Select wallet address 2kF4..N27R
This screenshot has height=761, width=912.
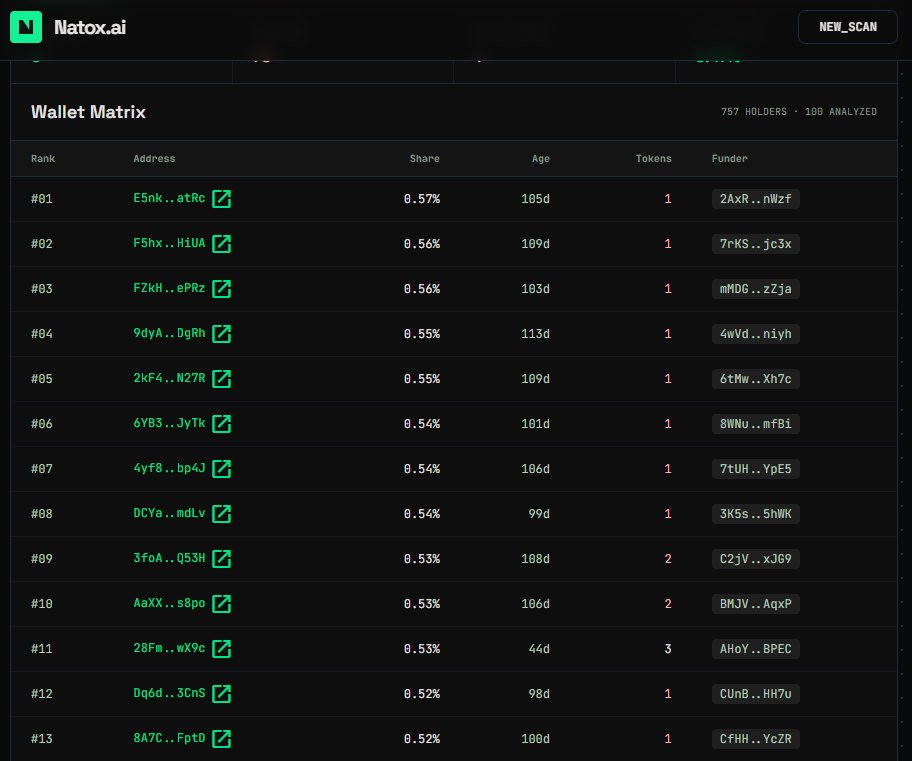pos(169,379)
